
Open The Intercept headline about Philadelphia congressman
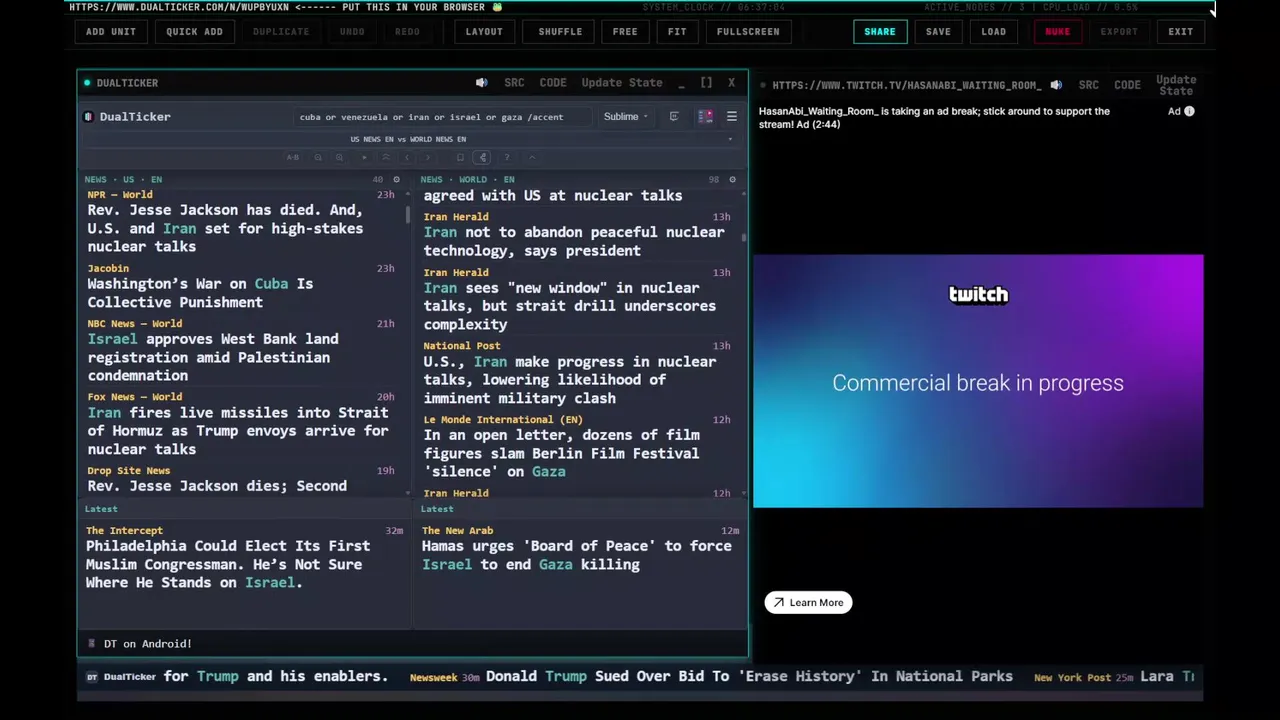pos(228,564)
